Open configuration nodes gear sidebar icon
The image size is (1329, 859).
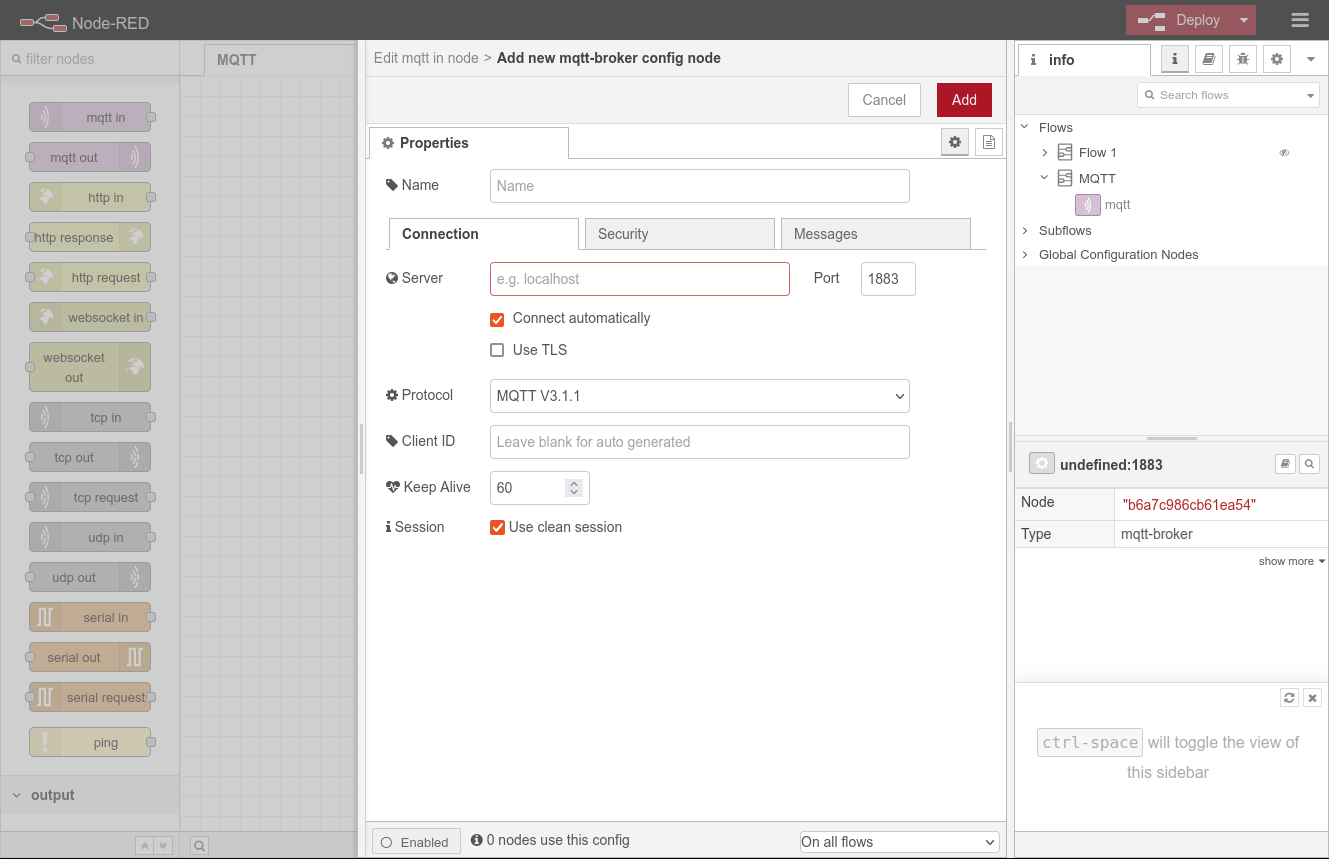1277,59
